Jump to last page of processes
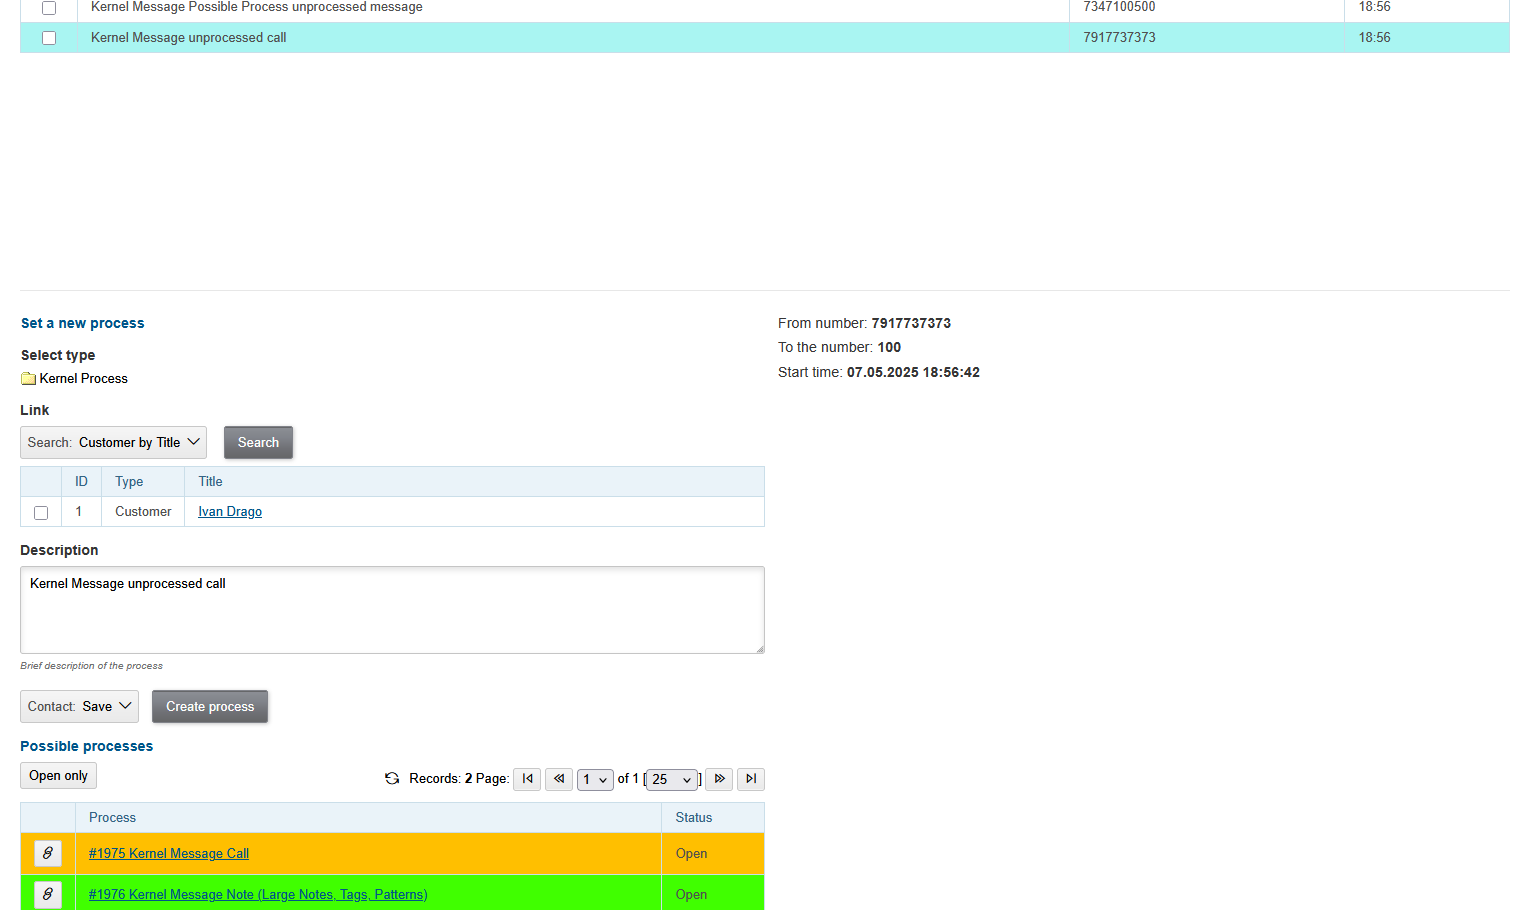Viewport: 1523px width, 910px height. coord(751,779)
